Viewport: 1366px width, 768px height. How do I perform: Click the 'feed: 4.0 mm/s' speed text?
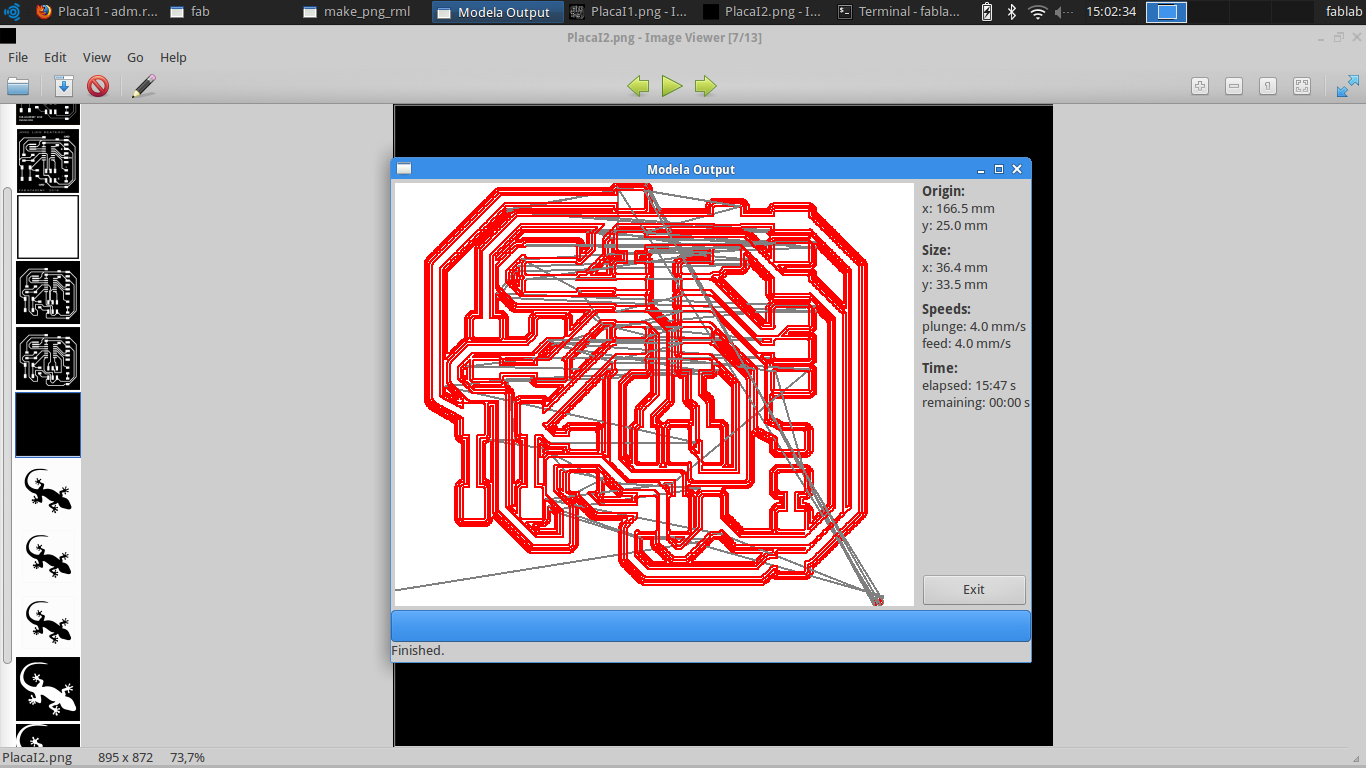[966, 343]
